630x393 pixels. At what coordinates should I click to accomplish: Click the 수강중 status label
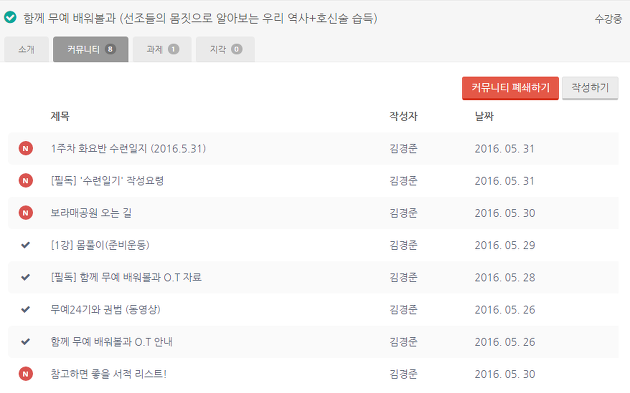point(608,18)
